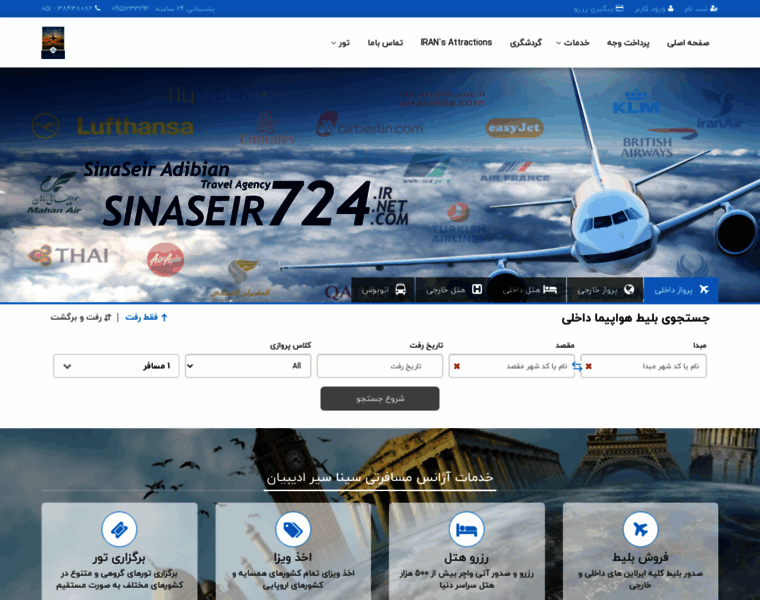Open ticket sales (فروش بلیط) heading
Viewport: 760px width, 600px height.
point(640,558)
